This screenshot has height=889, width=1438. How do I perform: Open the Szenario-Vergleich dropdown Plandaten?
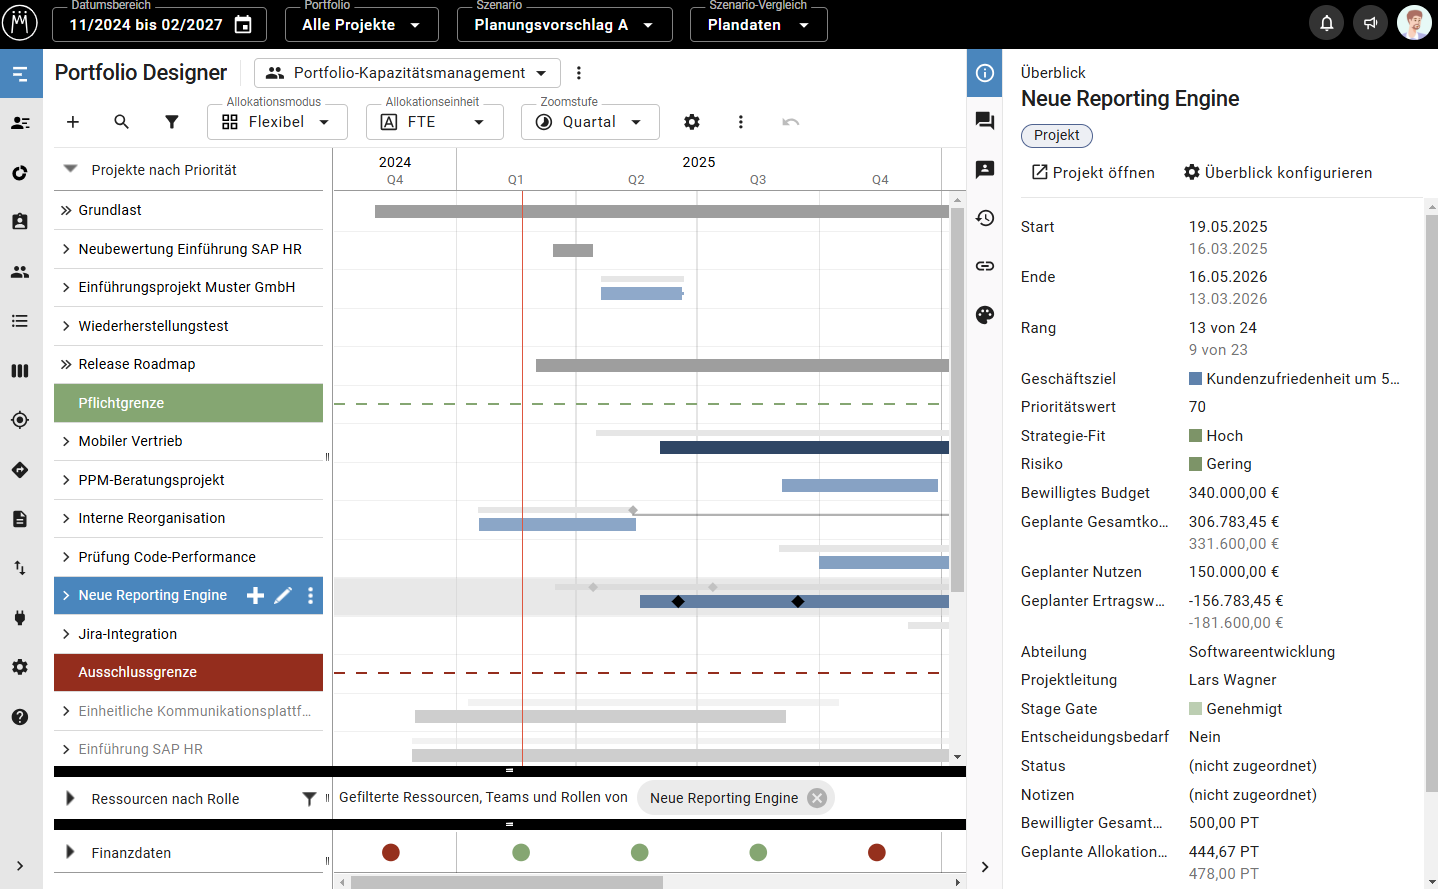click(758, 25)
